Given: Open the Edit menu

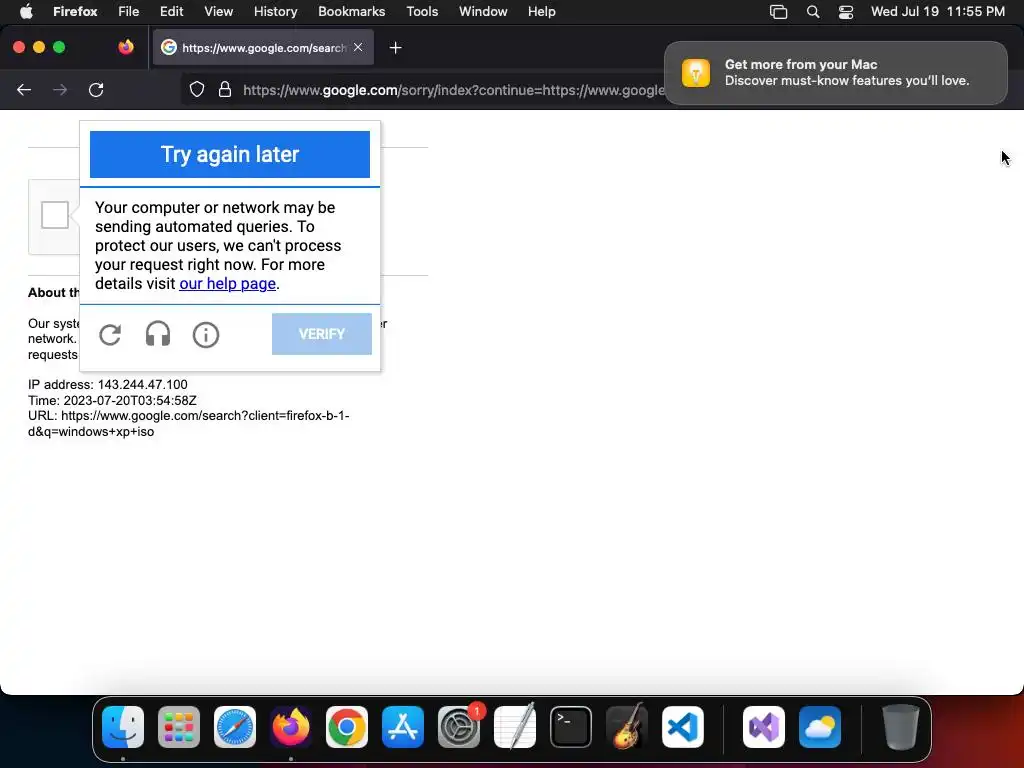Looking at the screenshot, I should (172, 11).
